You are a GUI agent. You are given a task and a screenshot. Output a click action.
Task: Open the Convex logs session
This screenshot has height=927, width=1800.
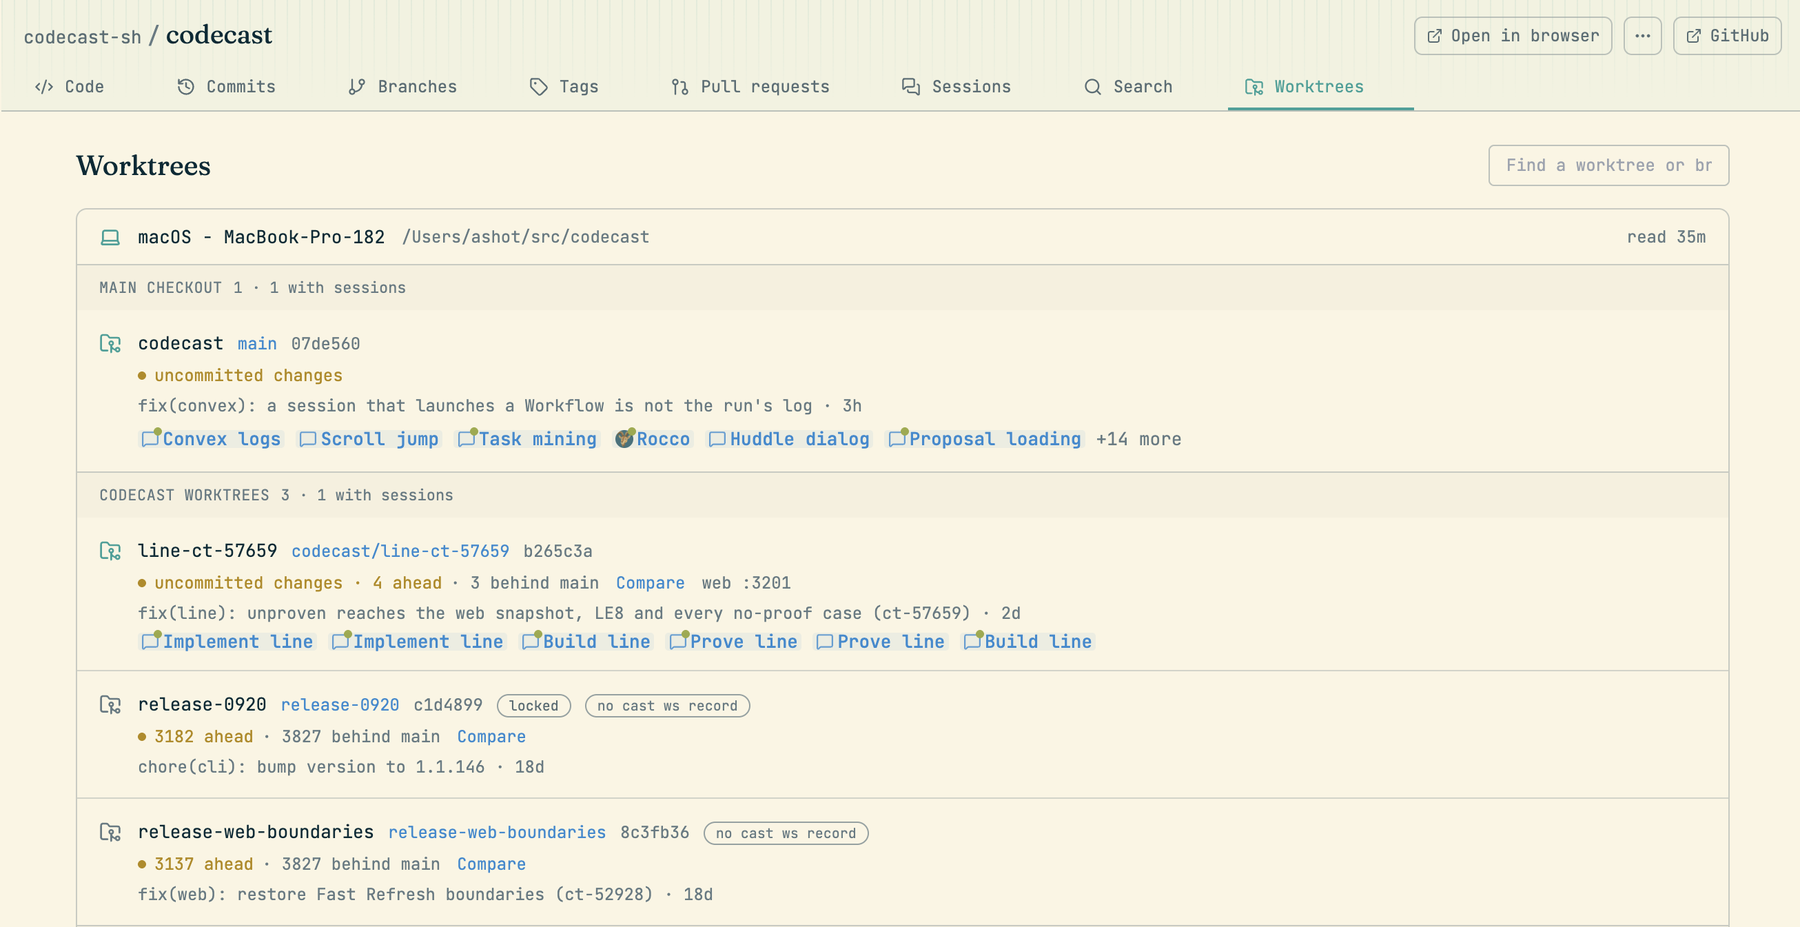[211, 439]
